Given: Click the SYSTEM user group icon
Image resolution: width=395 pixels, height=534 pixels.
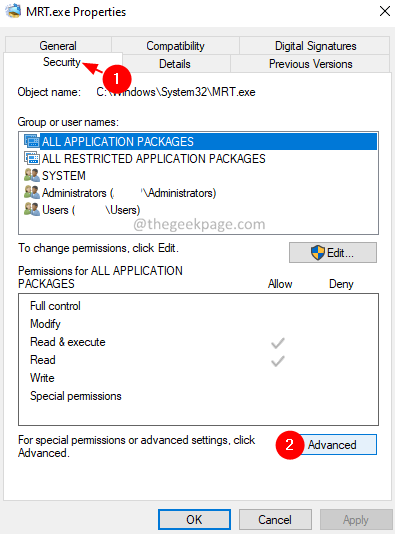Looking at the screenshot, I should click(32, 175).
